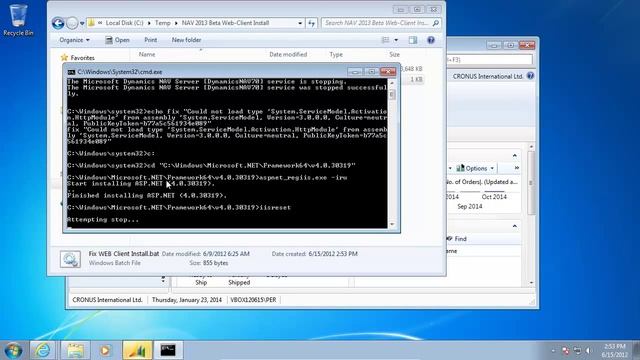Select Favorites in navigation pane
This screenshot has height=360, width=640.
coord(82,58)
